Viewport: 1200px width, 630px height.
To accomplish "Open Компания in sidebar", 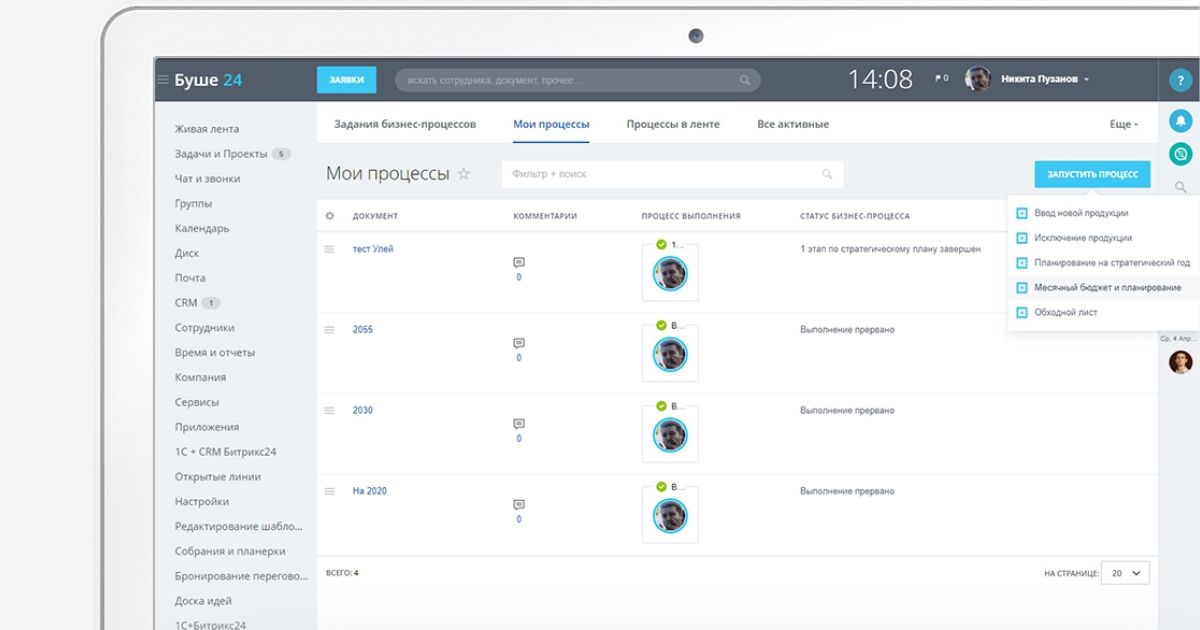I will tap(201, 377).
